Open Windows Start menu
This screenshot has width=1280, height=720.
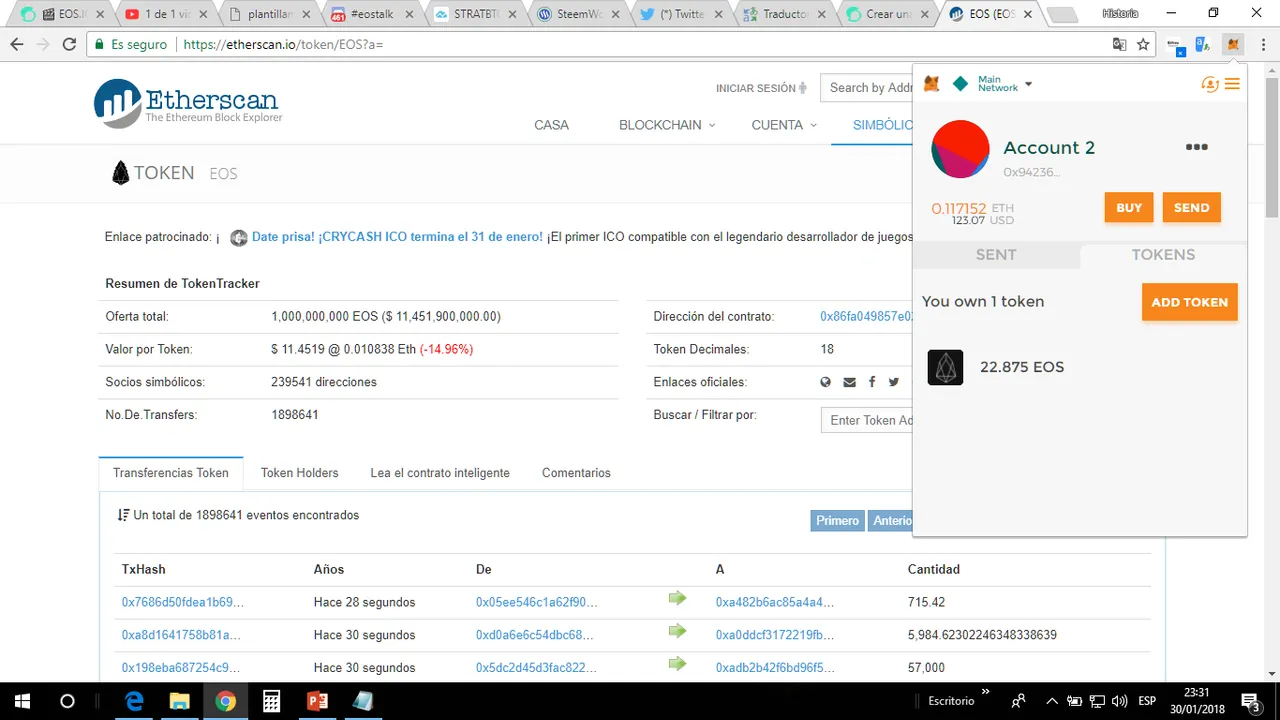tap(22, 701)
